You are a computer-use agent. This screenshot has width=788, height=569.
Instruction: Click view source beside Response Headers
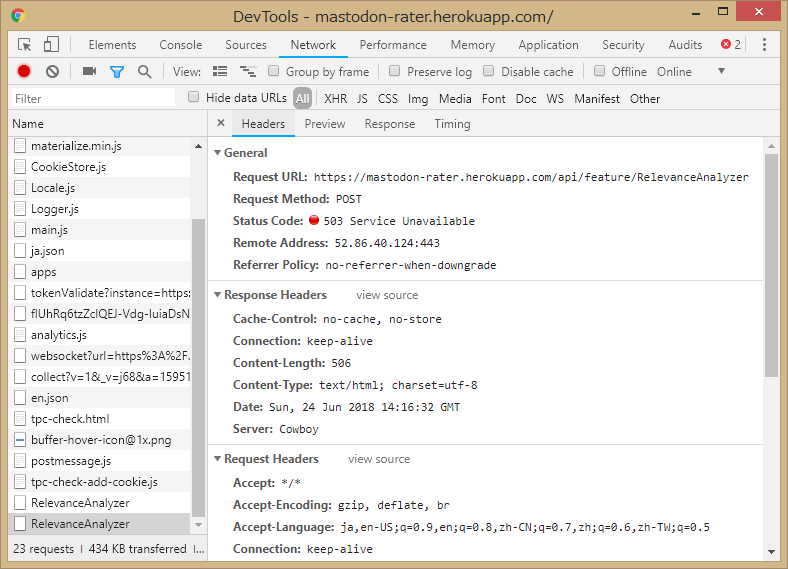(387, 295)
